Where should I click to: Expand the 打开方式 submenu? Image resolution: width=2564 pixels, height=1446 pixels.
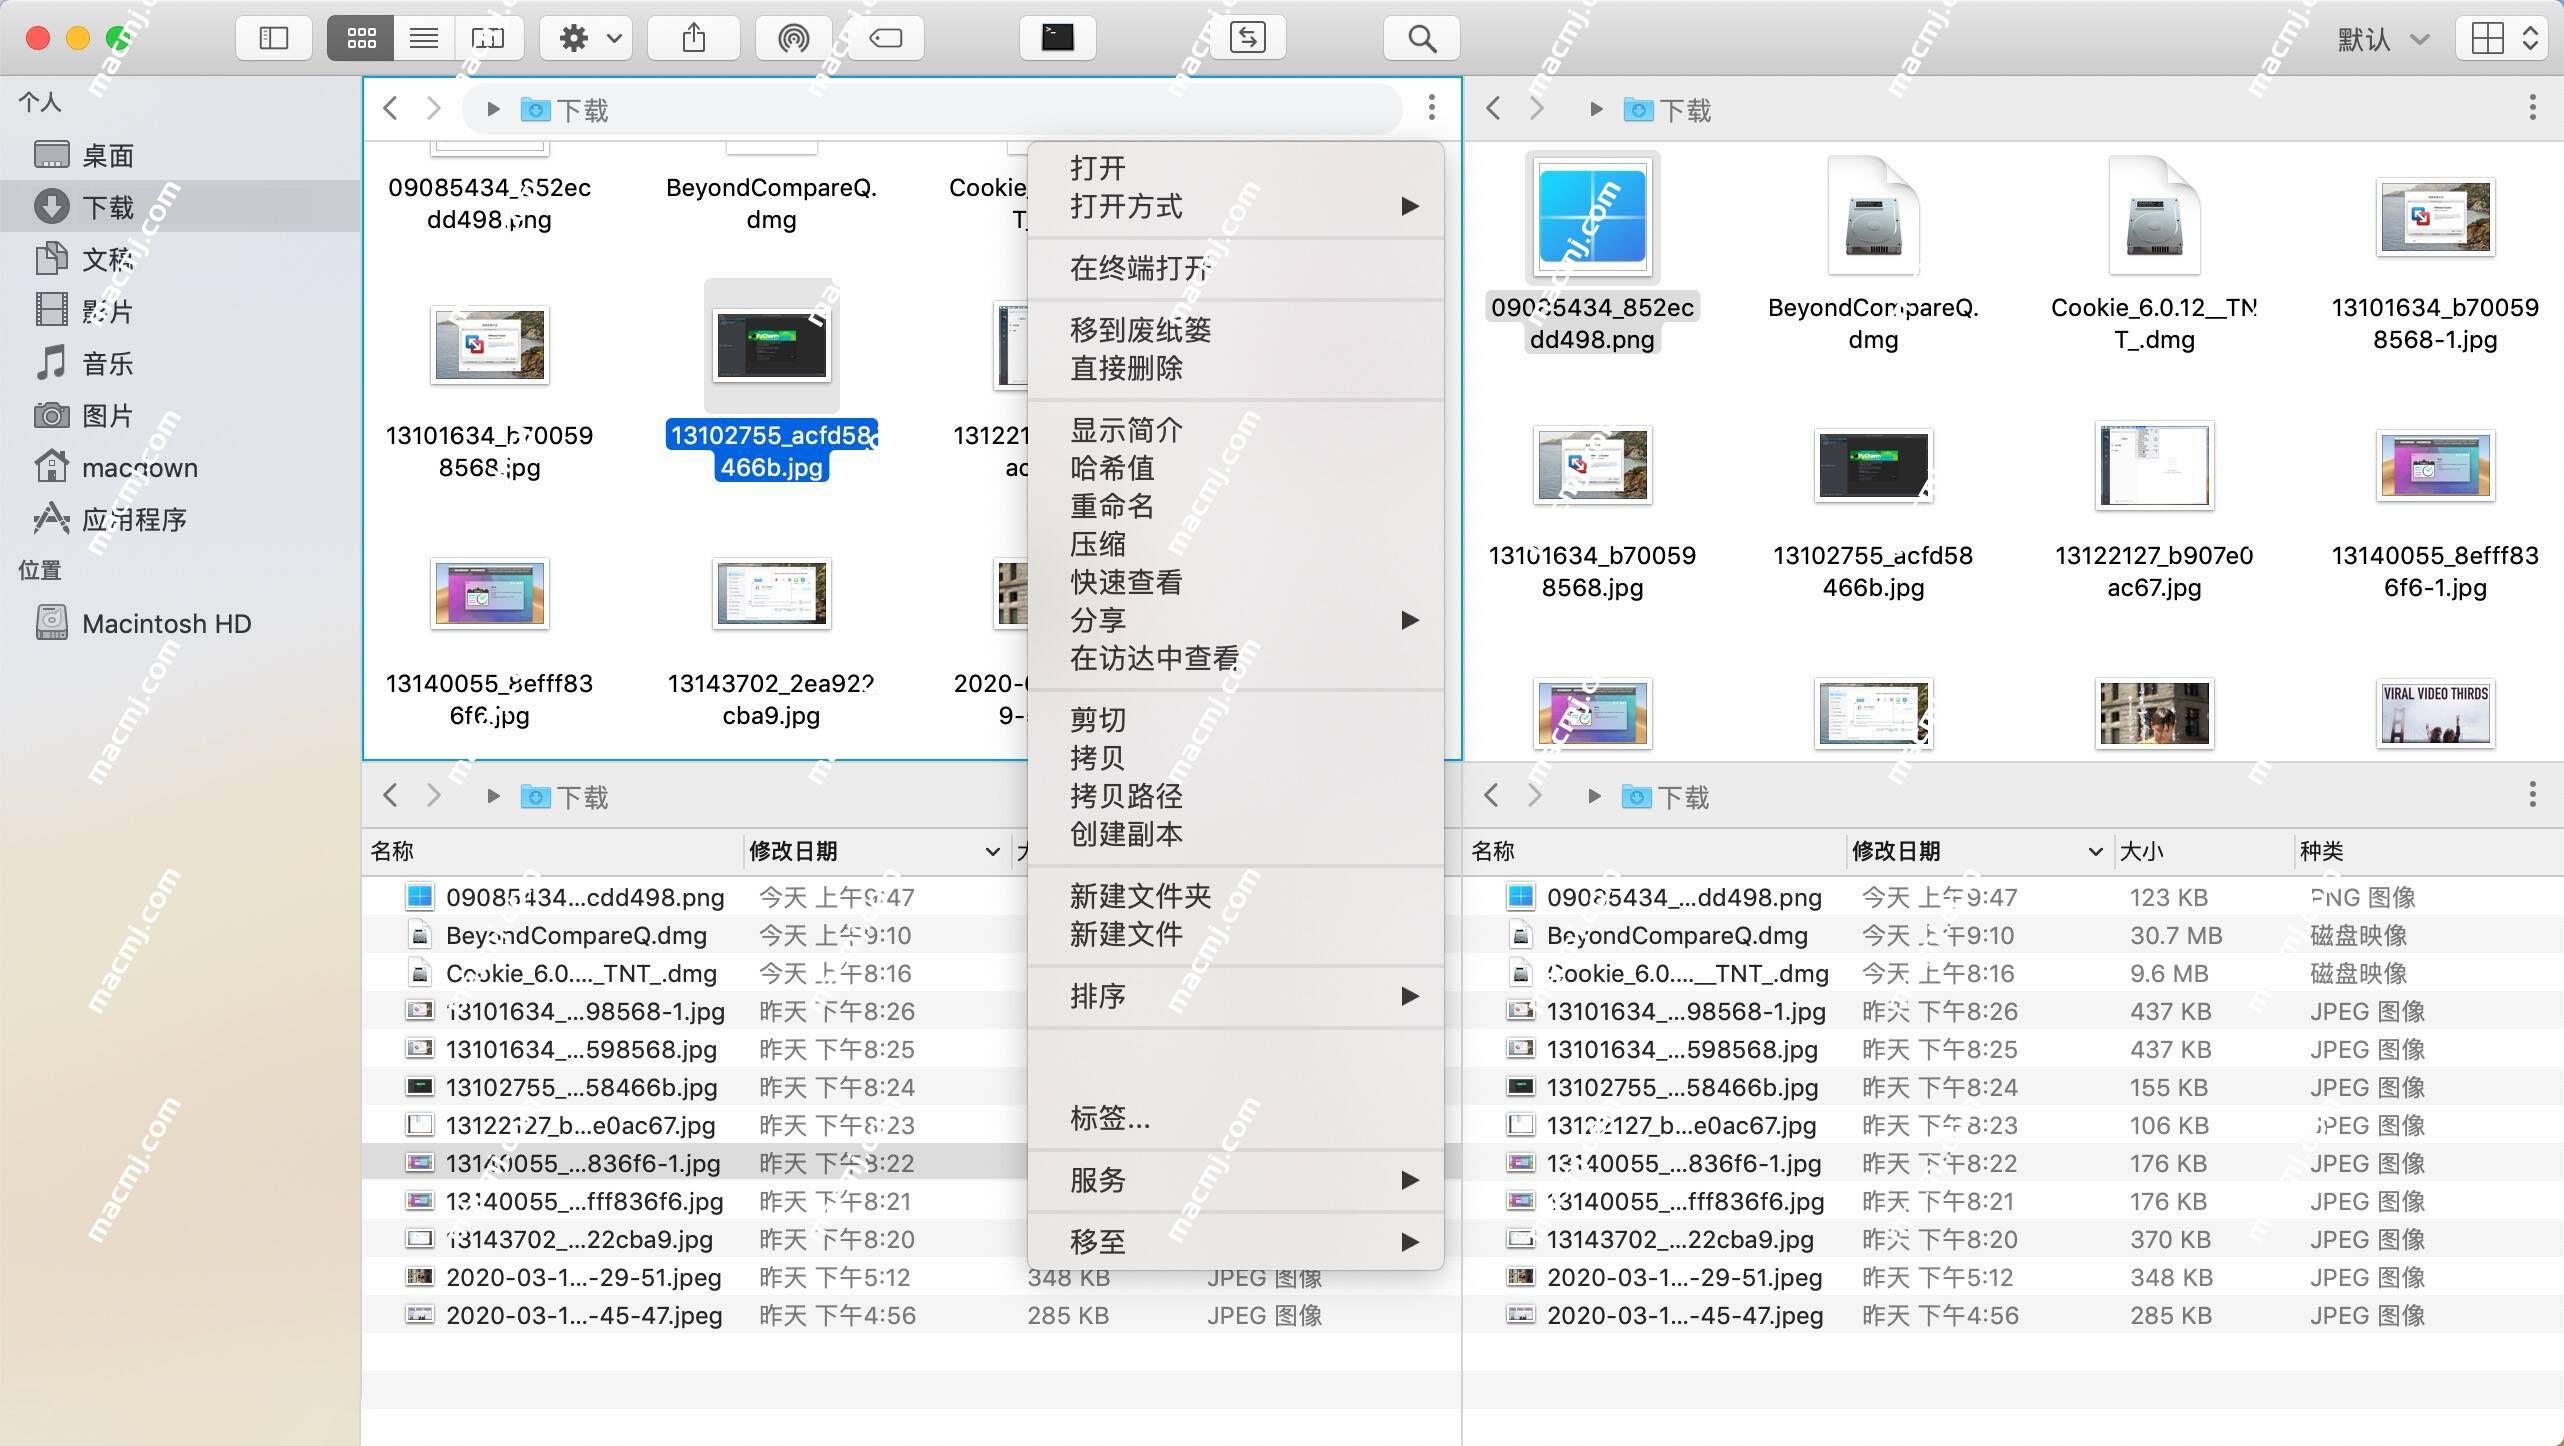coord(1236,206)
